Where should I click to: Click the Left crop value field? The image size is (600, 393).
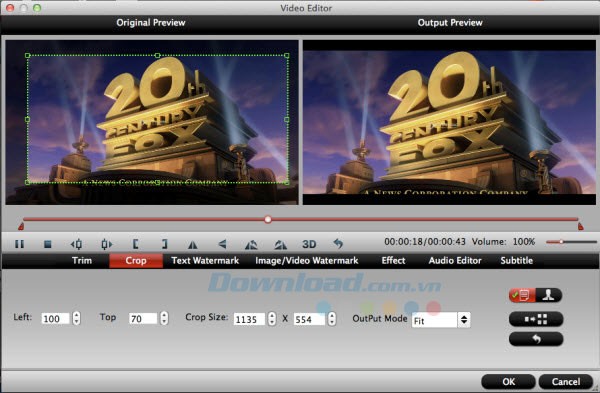click(55, 318)
